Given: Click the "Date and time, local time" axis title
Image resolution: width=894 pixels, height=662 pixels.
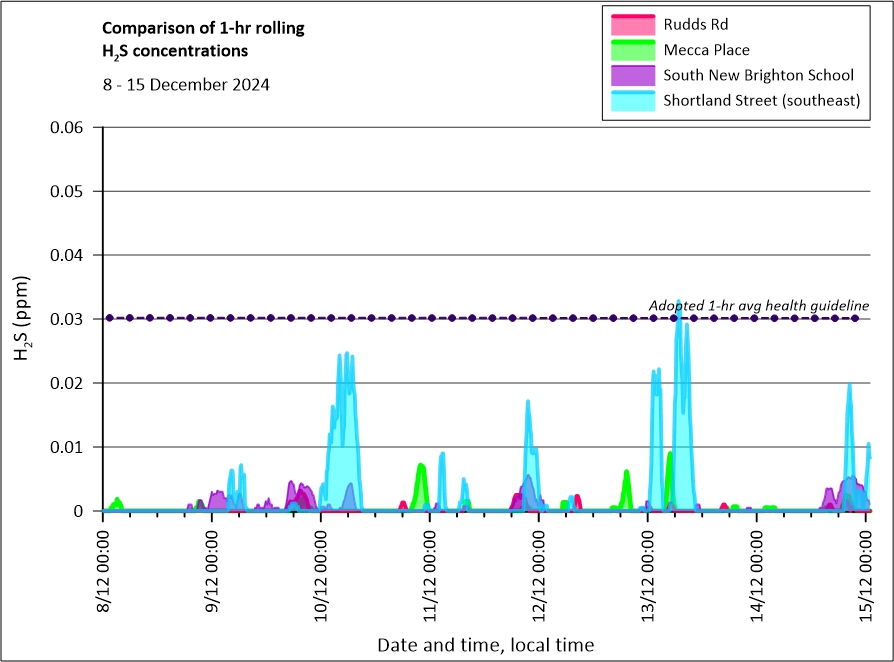Looking at the screenshot, I should click(x=485, y=645).
